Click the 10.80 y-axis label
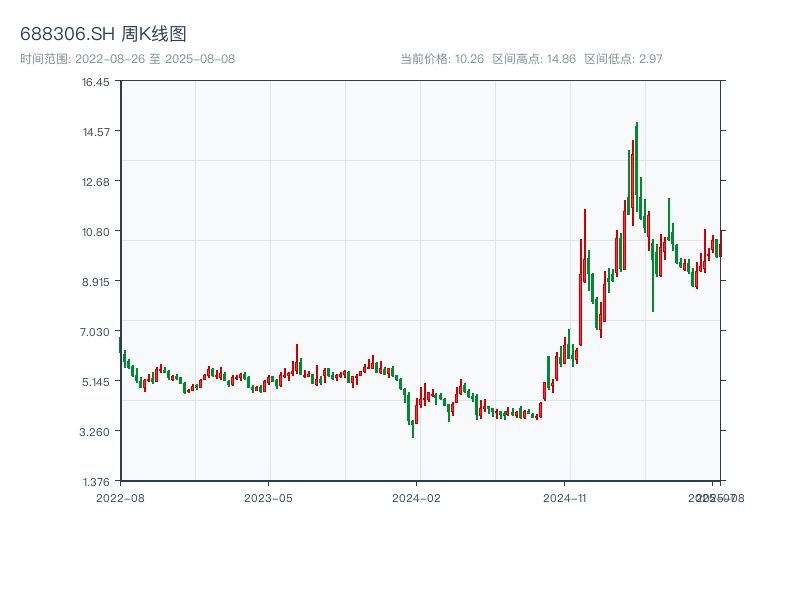This screenshot has height=600, width=800. click(96, 232)
